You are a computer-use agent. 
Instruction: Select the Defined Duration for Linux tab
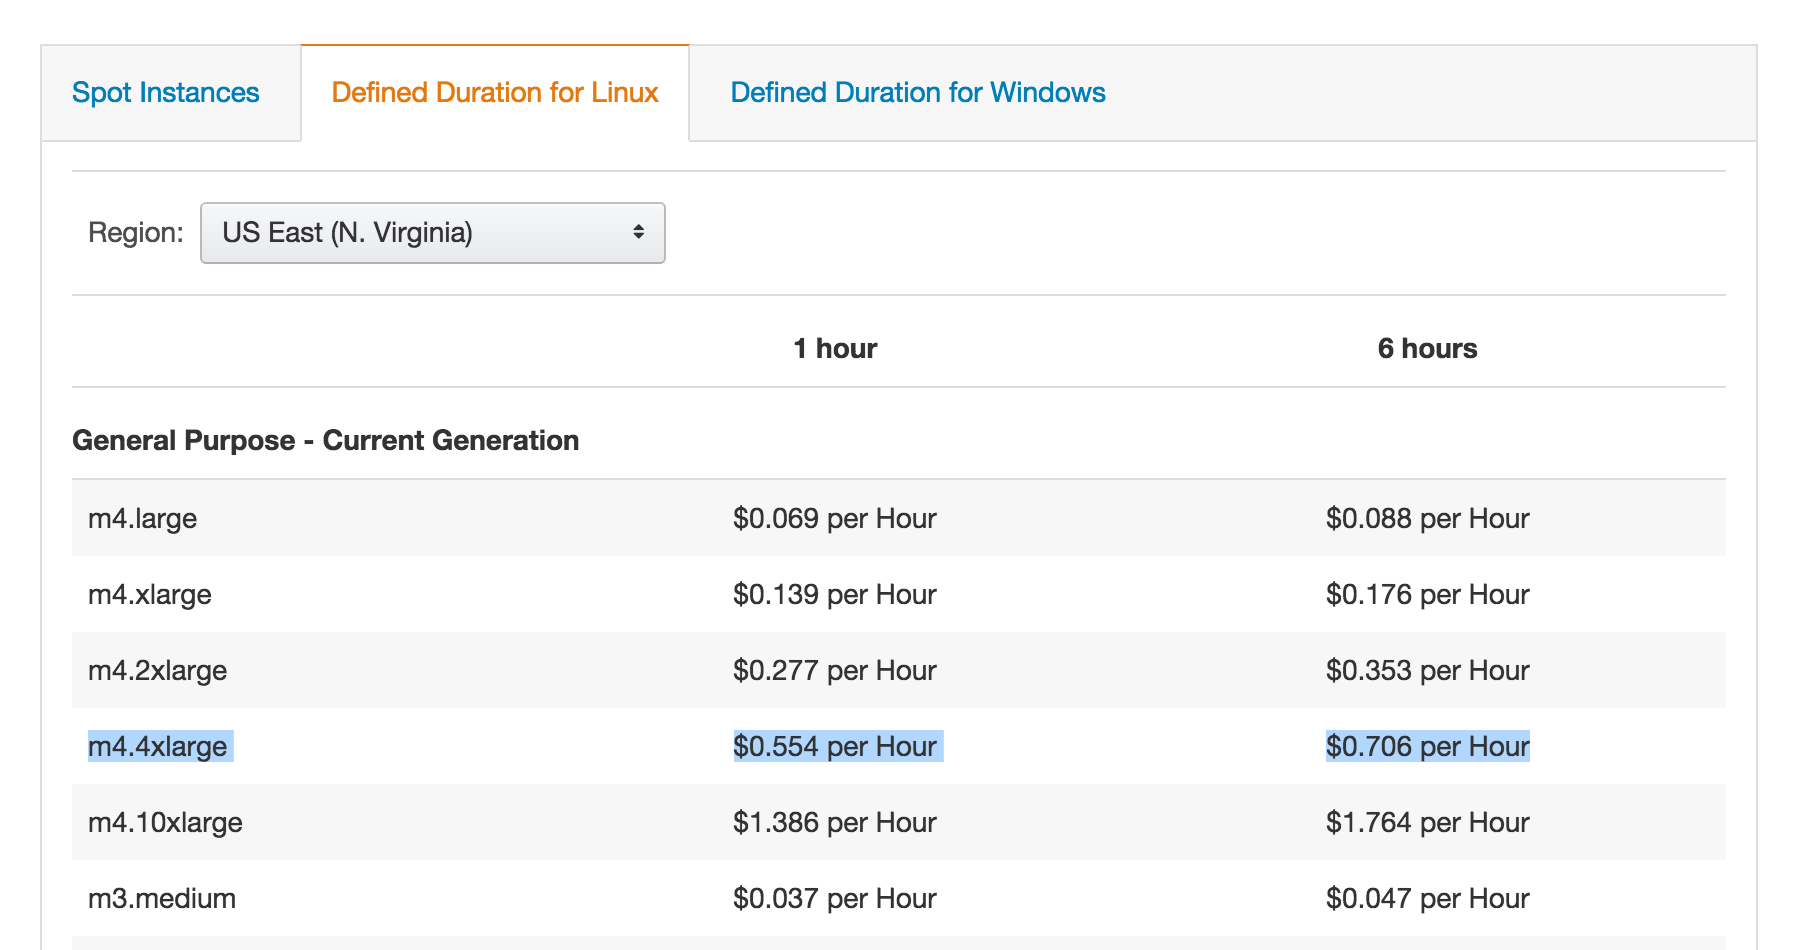coord(495,93)
